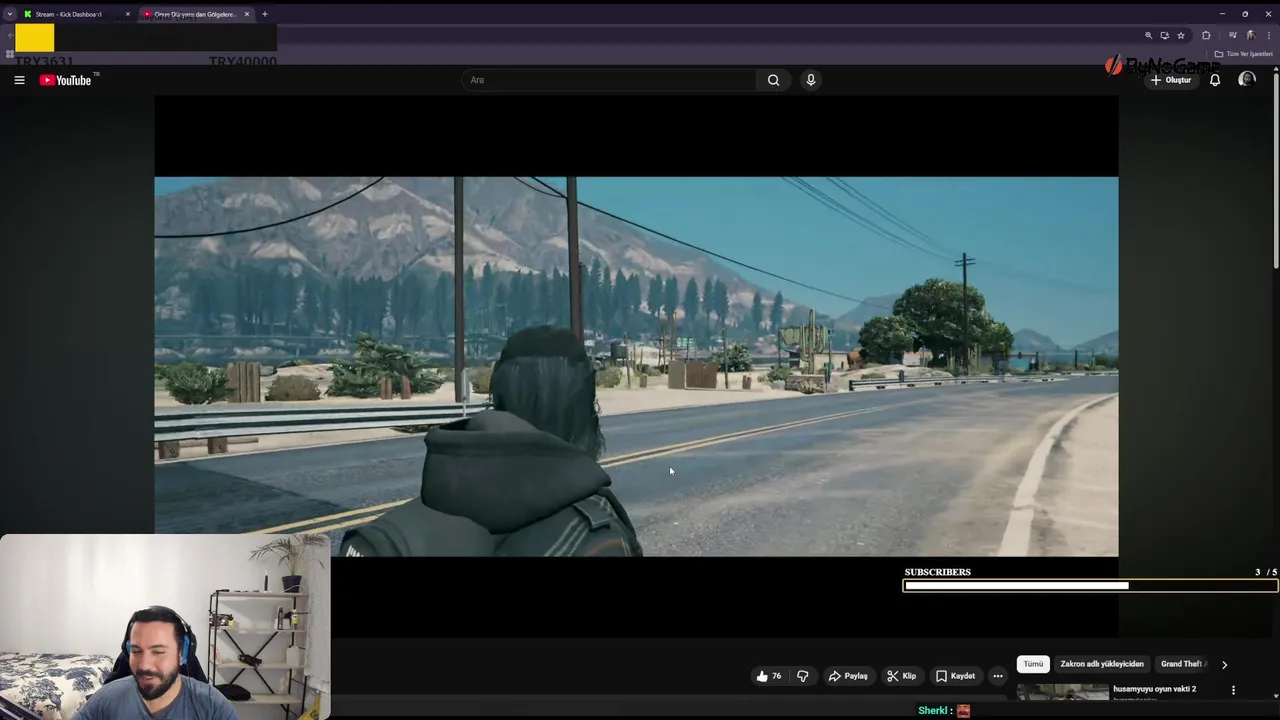This screenshot has height=720, width=1280.
Task: Click the SUBSCRIBERS progress bar overlay
Action: coord(1090,586)
